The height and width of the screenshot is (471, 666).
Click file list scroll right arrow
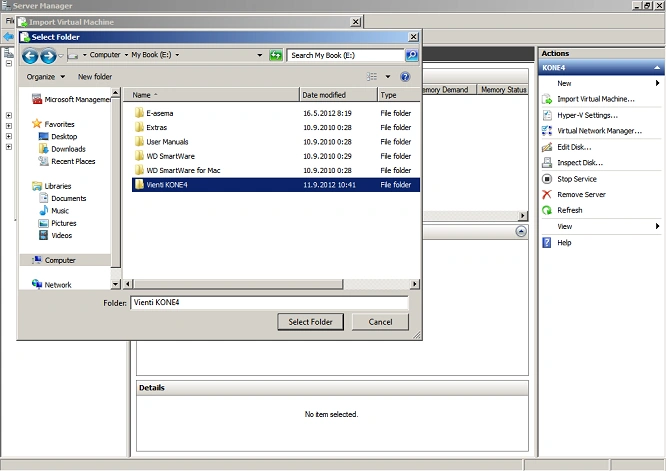[415, 284]
